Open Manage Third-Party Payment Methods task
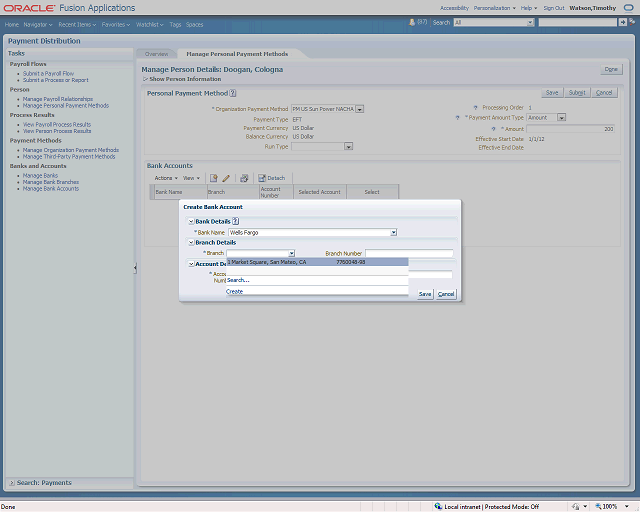 69,156
